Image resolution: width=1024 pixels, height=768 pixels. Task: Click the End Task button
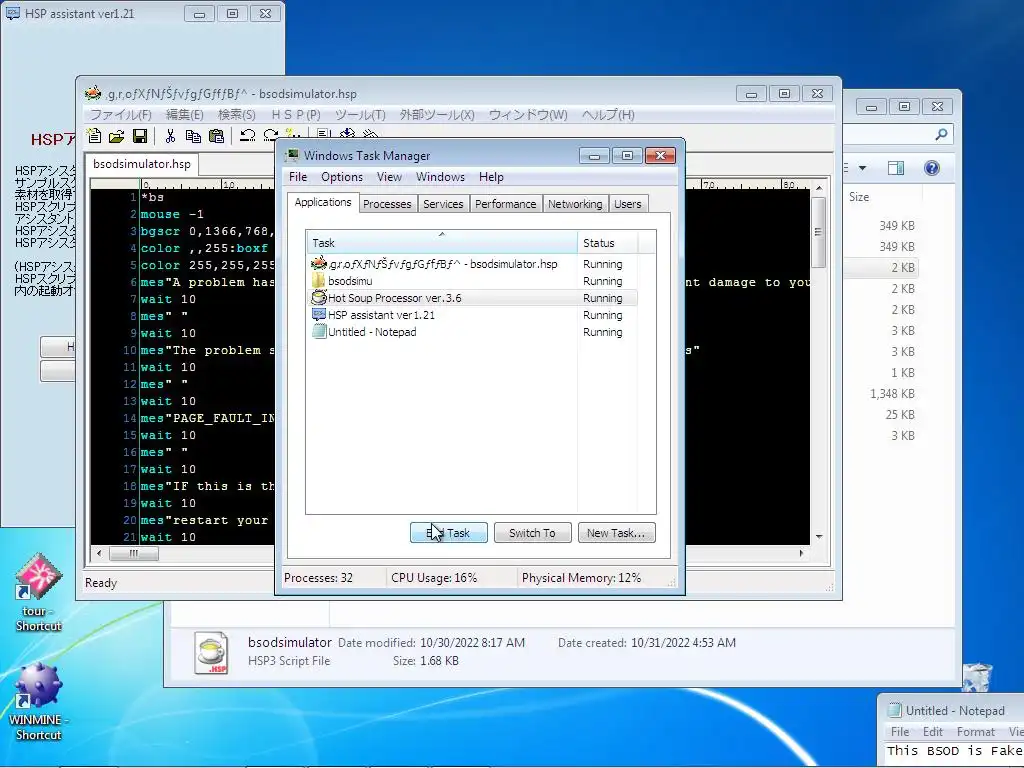(449, 533)
